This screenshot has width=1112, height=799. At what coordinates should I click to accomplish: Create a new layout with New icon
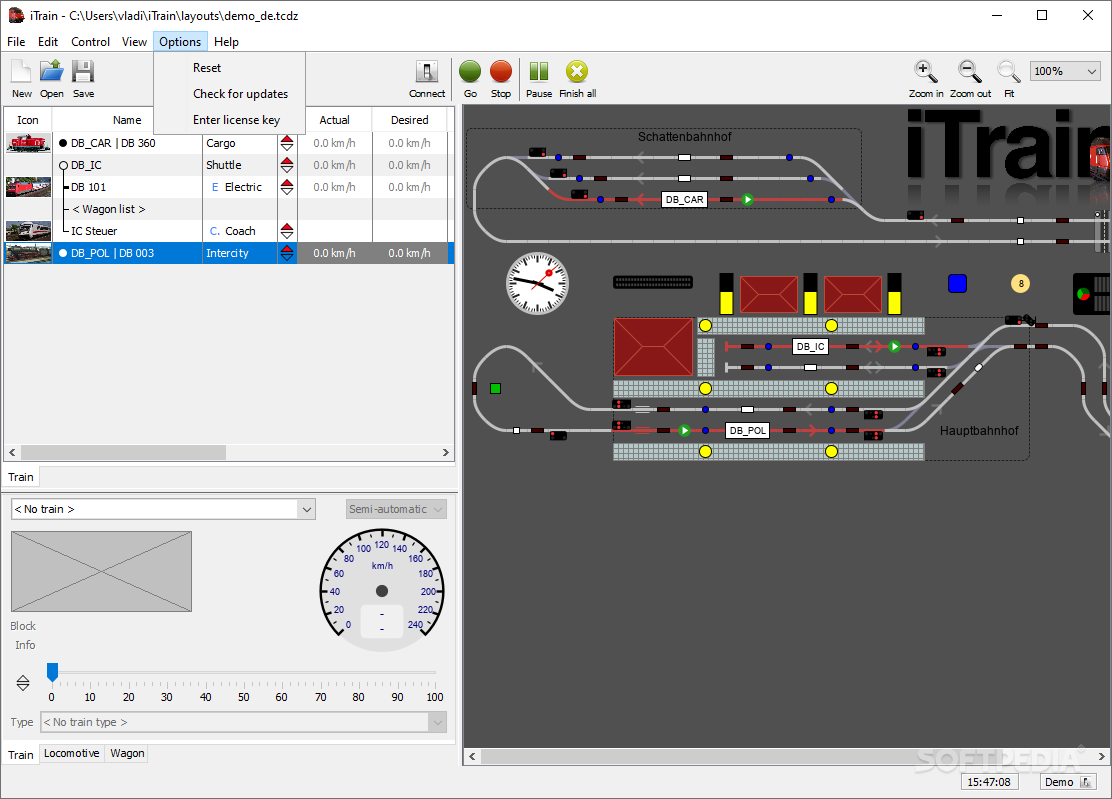click(21, 78)
